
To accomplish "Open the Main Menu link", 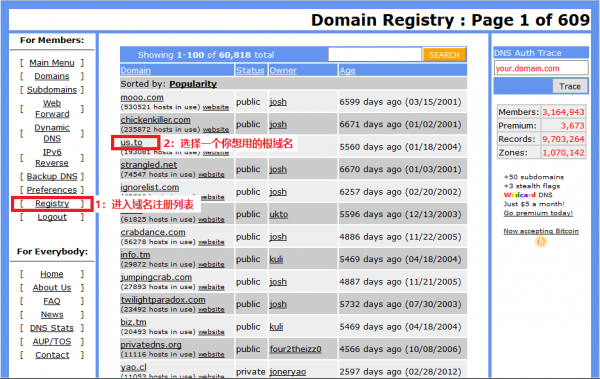I will 52,62.
